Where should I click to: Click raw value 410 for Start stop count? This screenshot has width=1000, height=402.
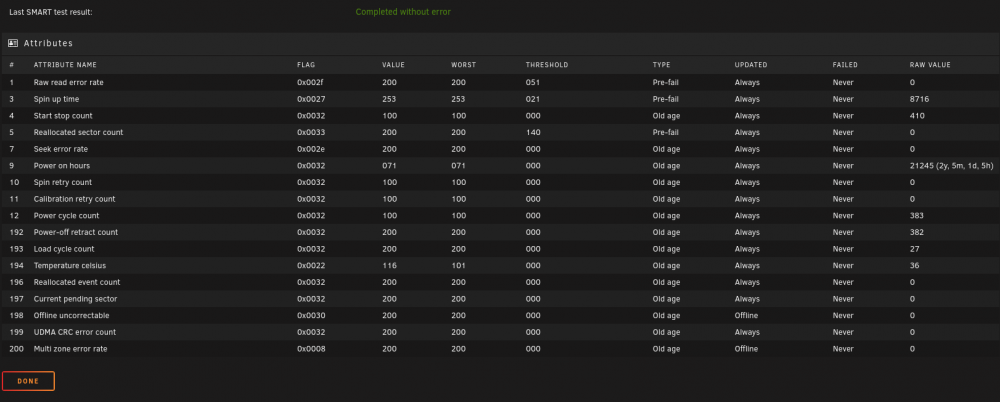[917, 115]
